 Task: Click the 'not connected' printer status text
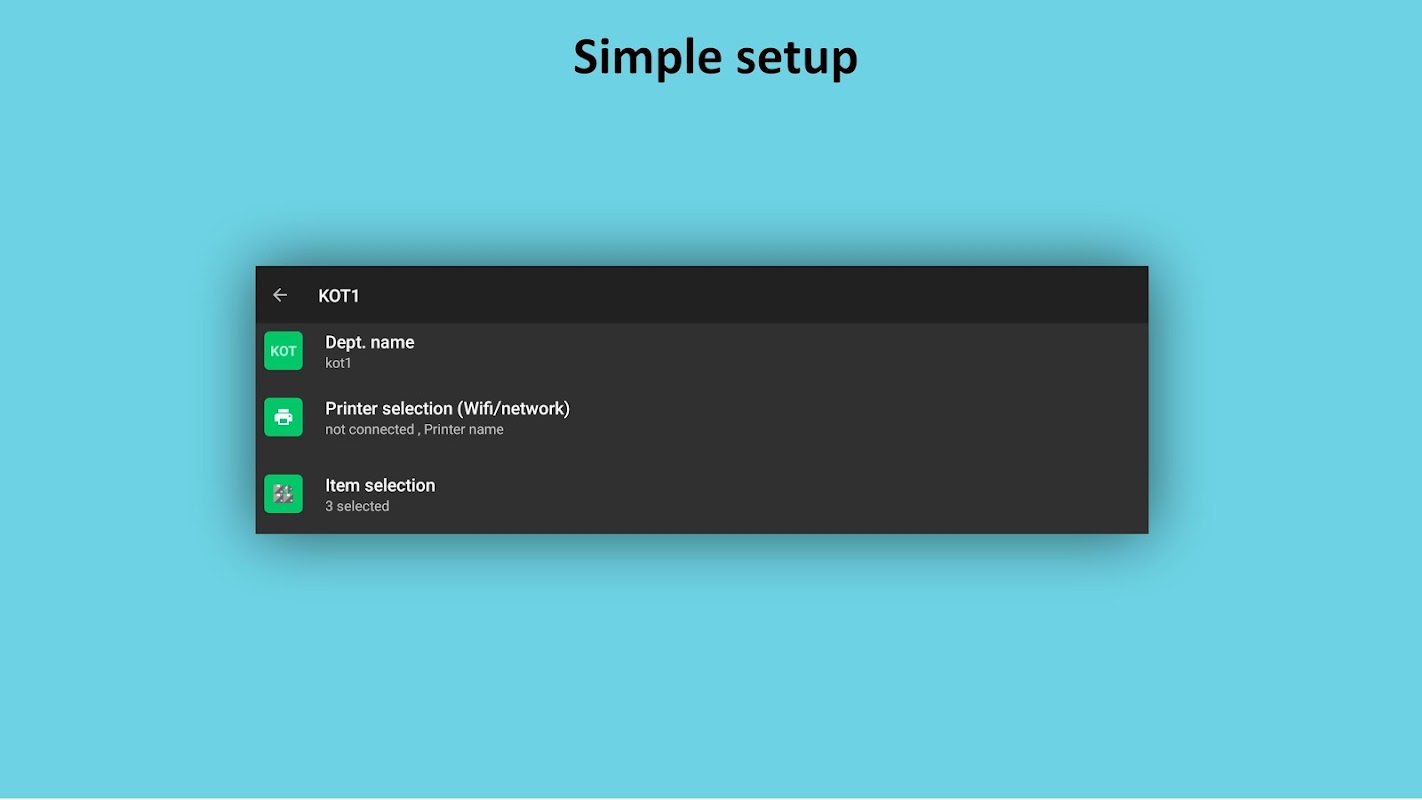point(369,429)
